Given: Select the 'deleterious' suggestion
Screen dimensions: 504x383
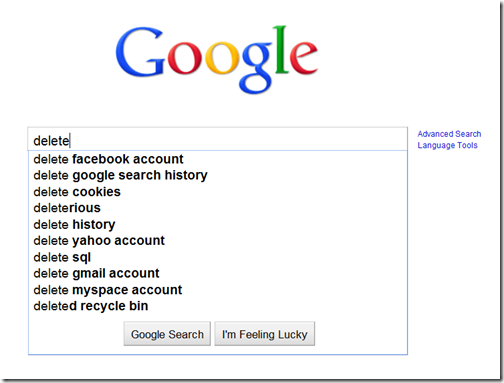Looking at the screenshot, I should (218, 208).
